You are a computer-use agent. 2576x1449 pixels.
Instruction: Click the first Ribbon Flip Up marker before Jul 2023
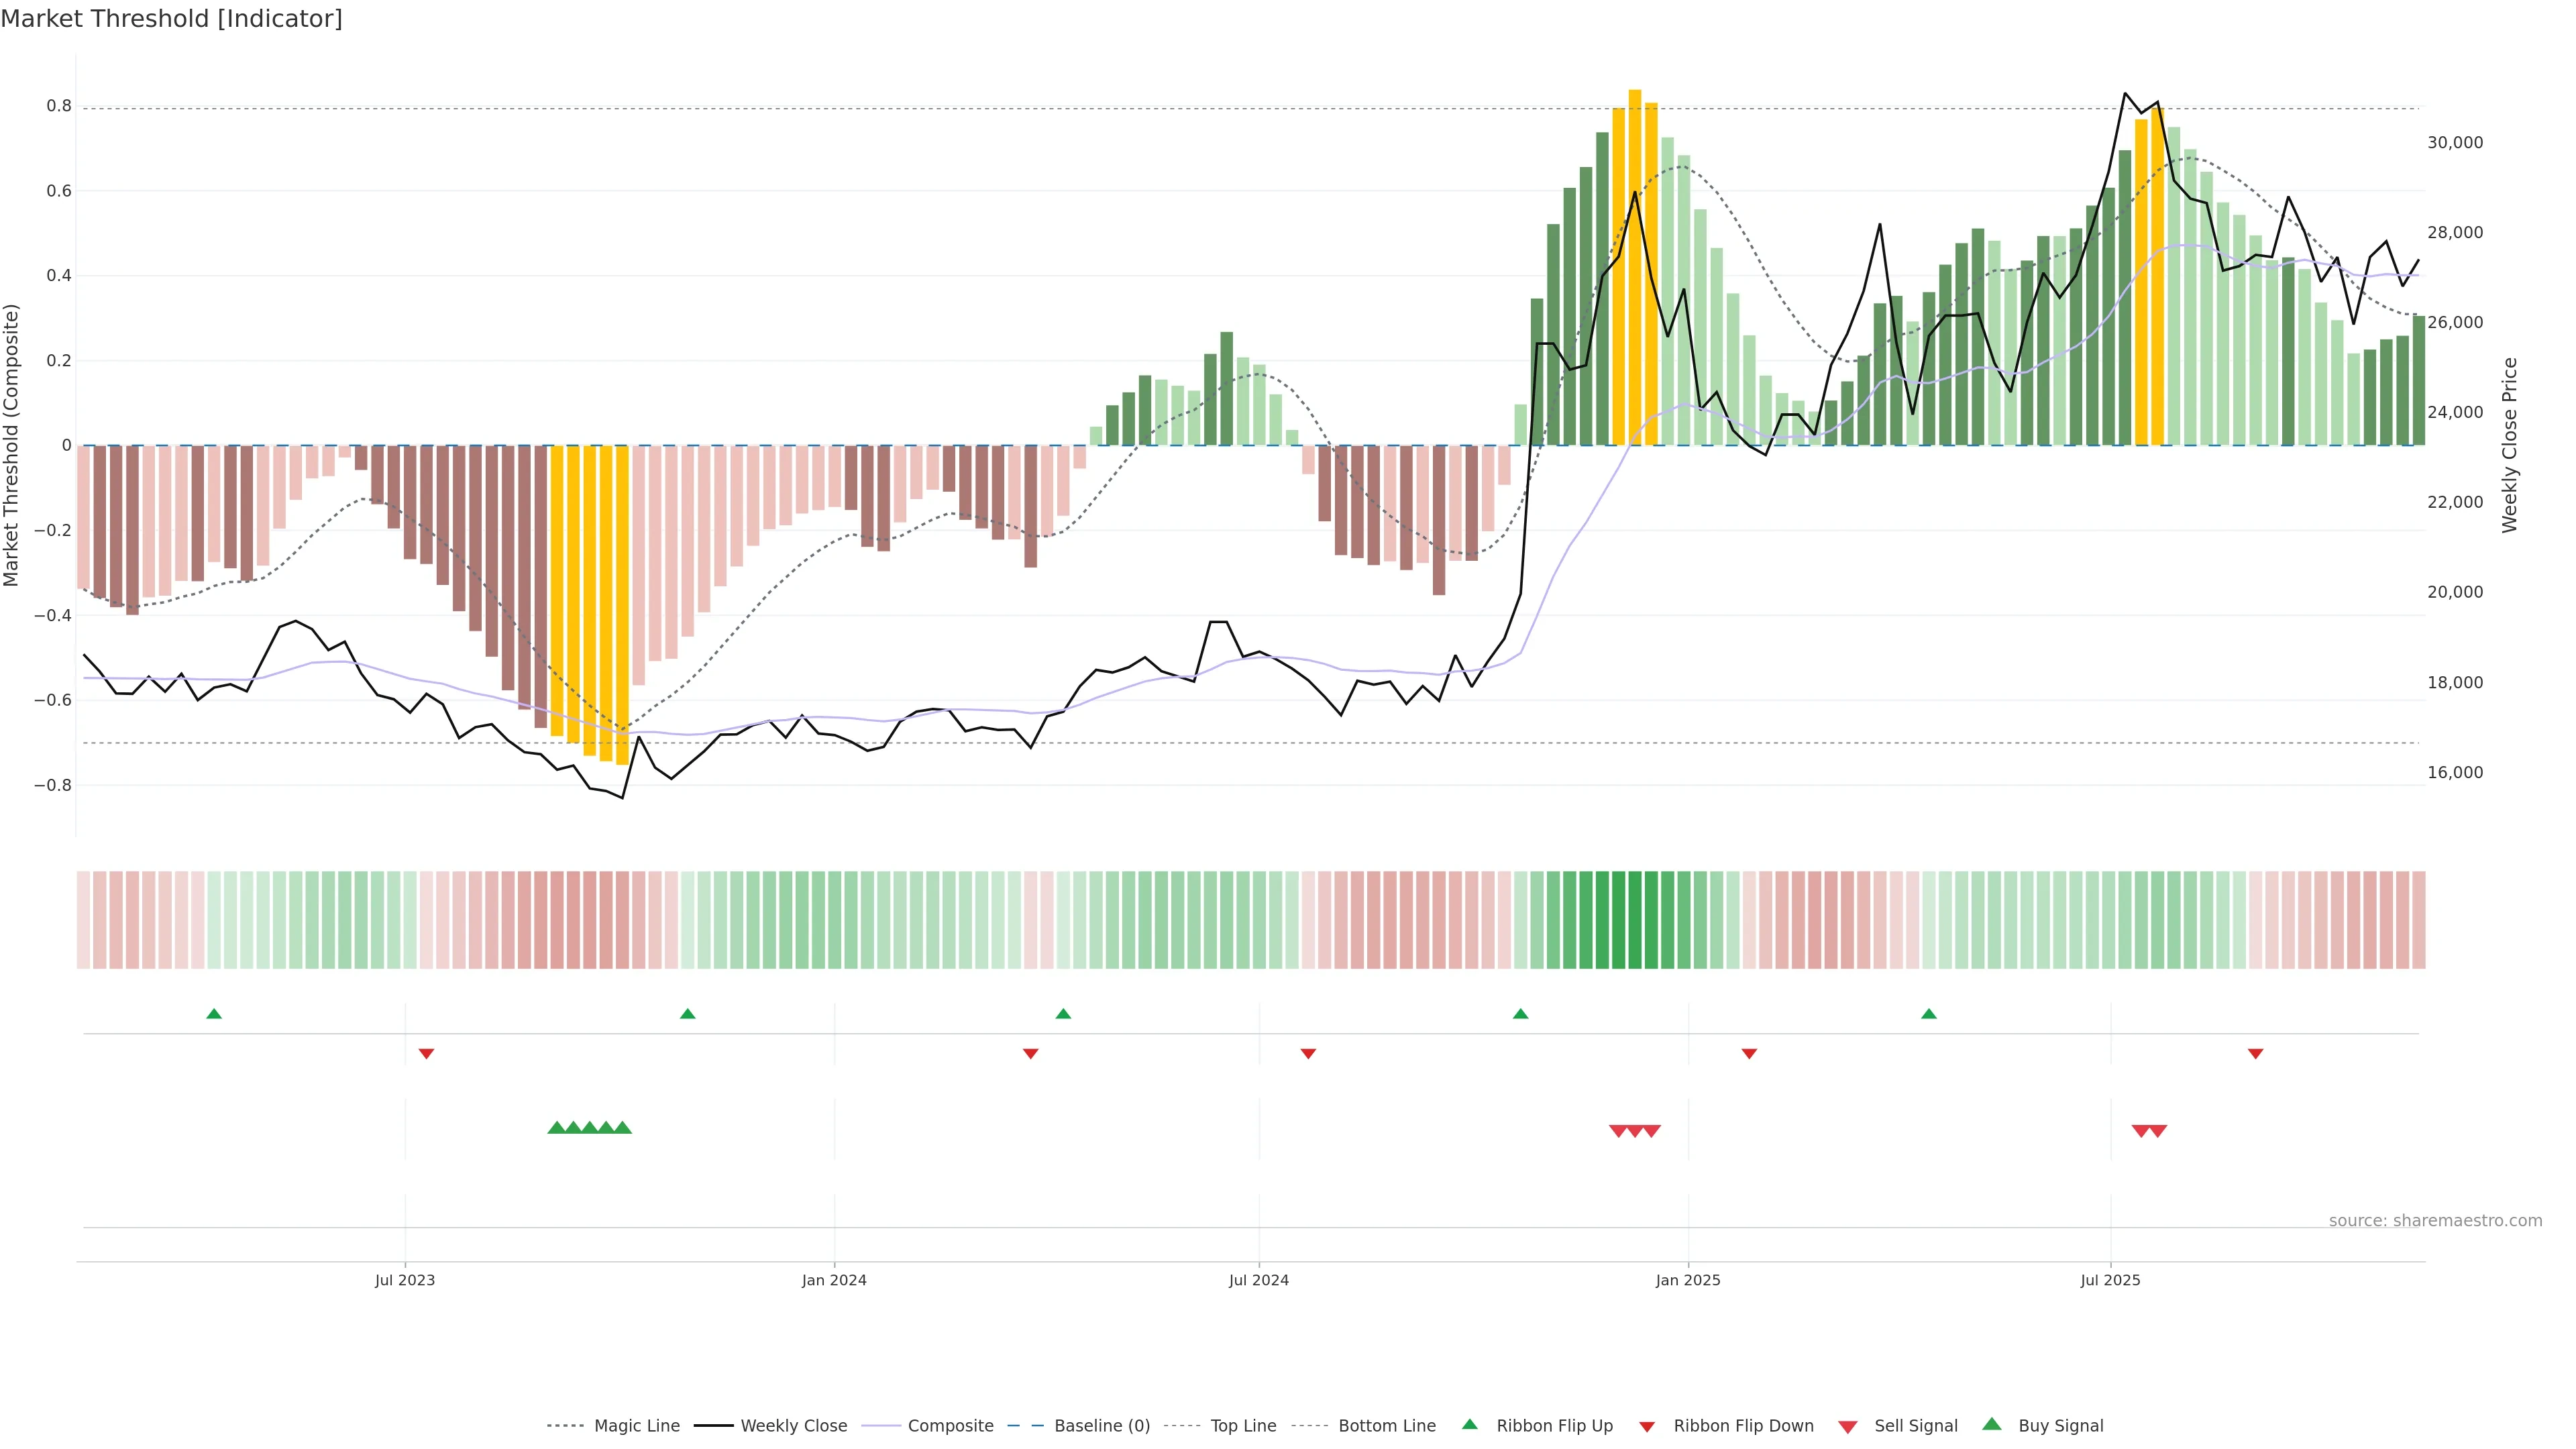click(214, 1014)
